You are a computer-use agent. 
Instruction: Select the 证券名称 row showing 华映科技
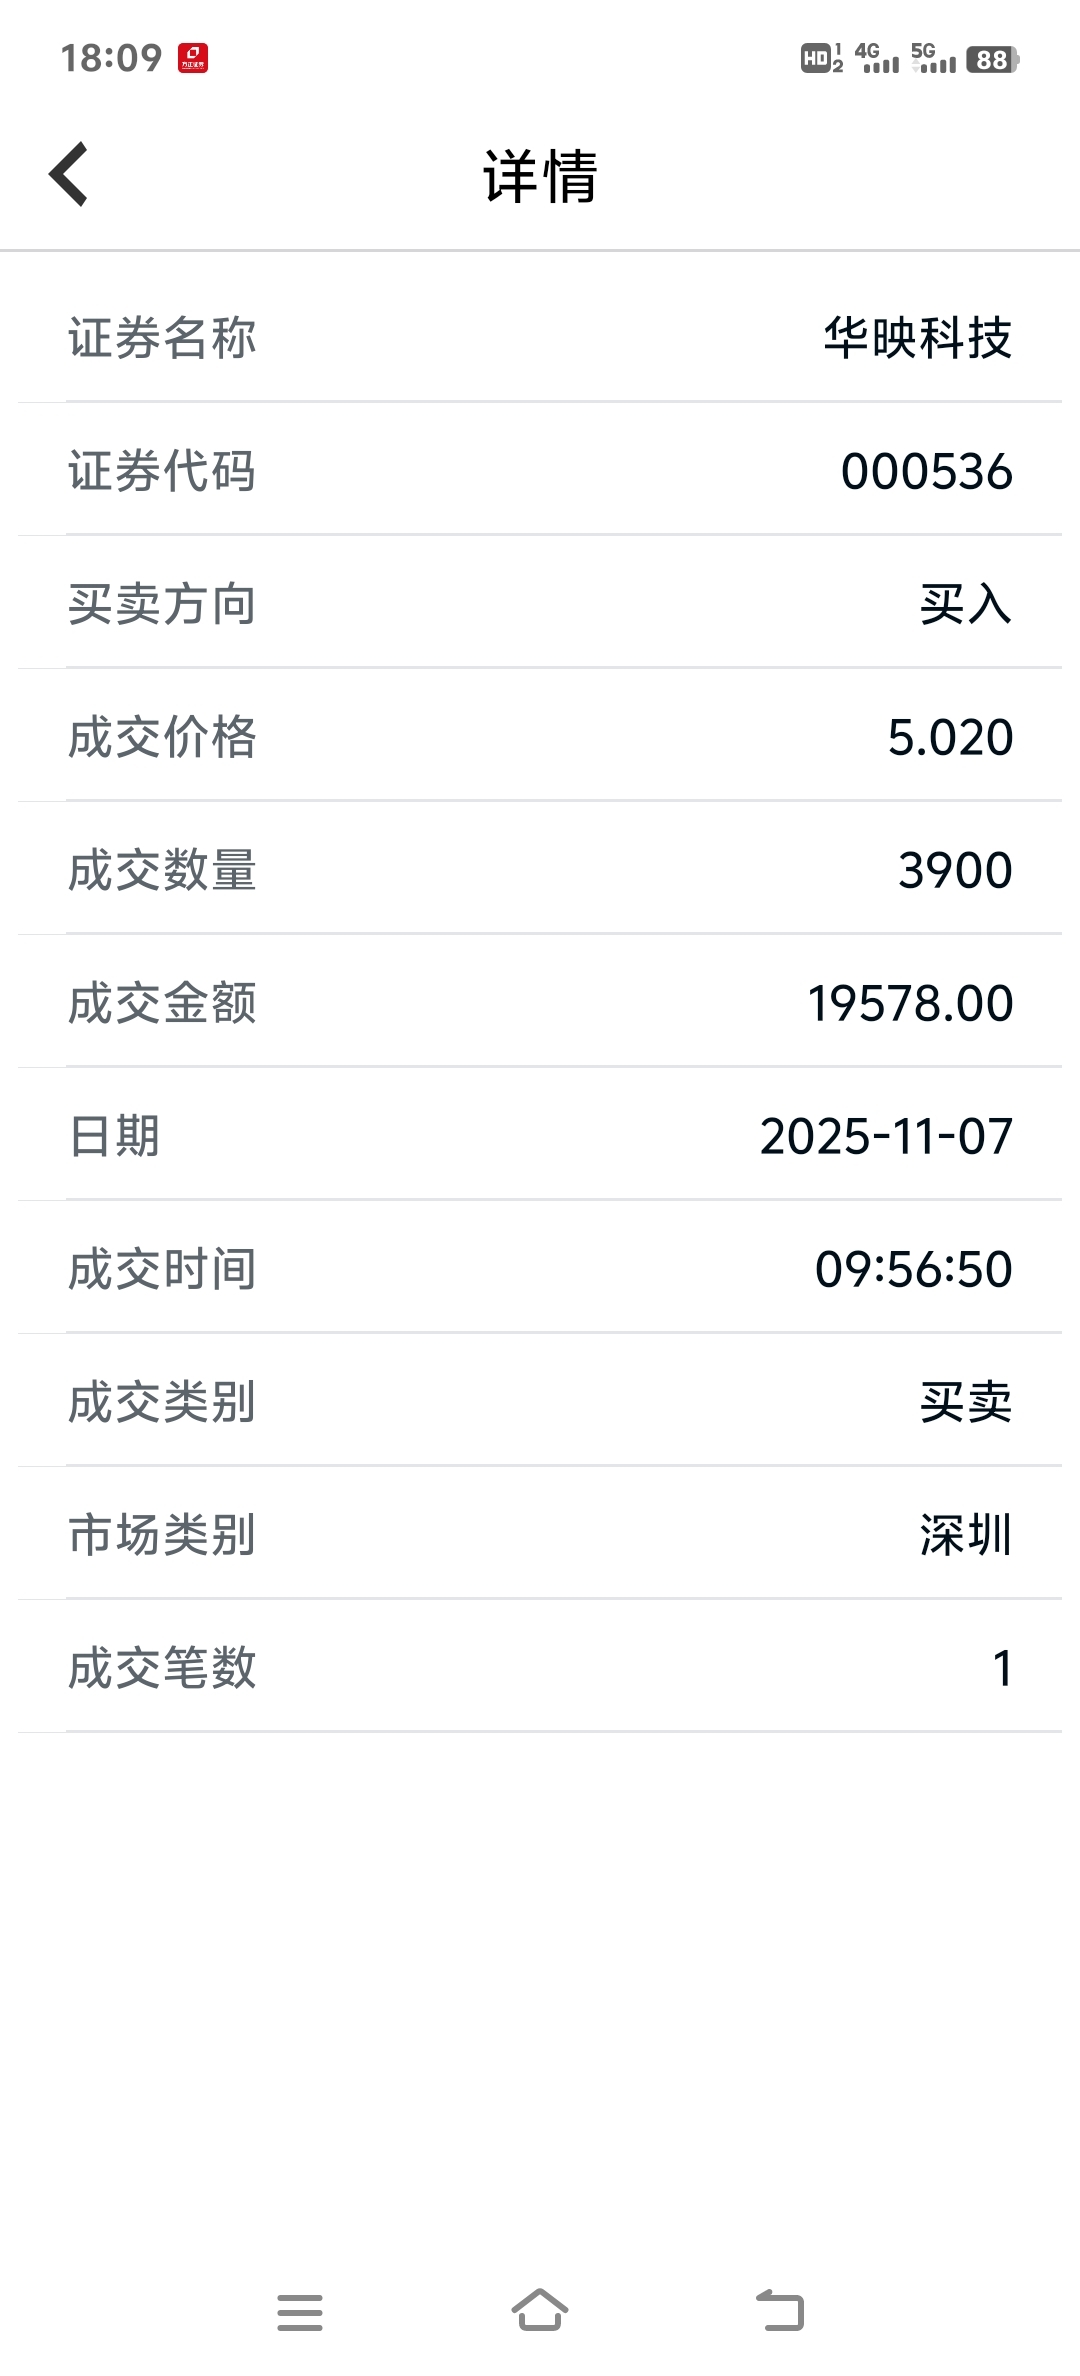coord(540,337)
